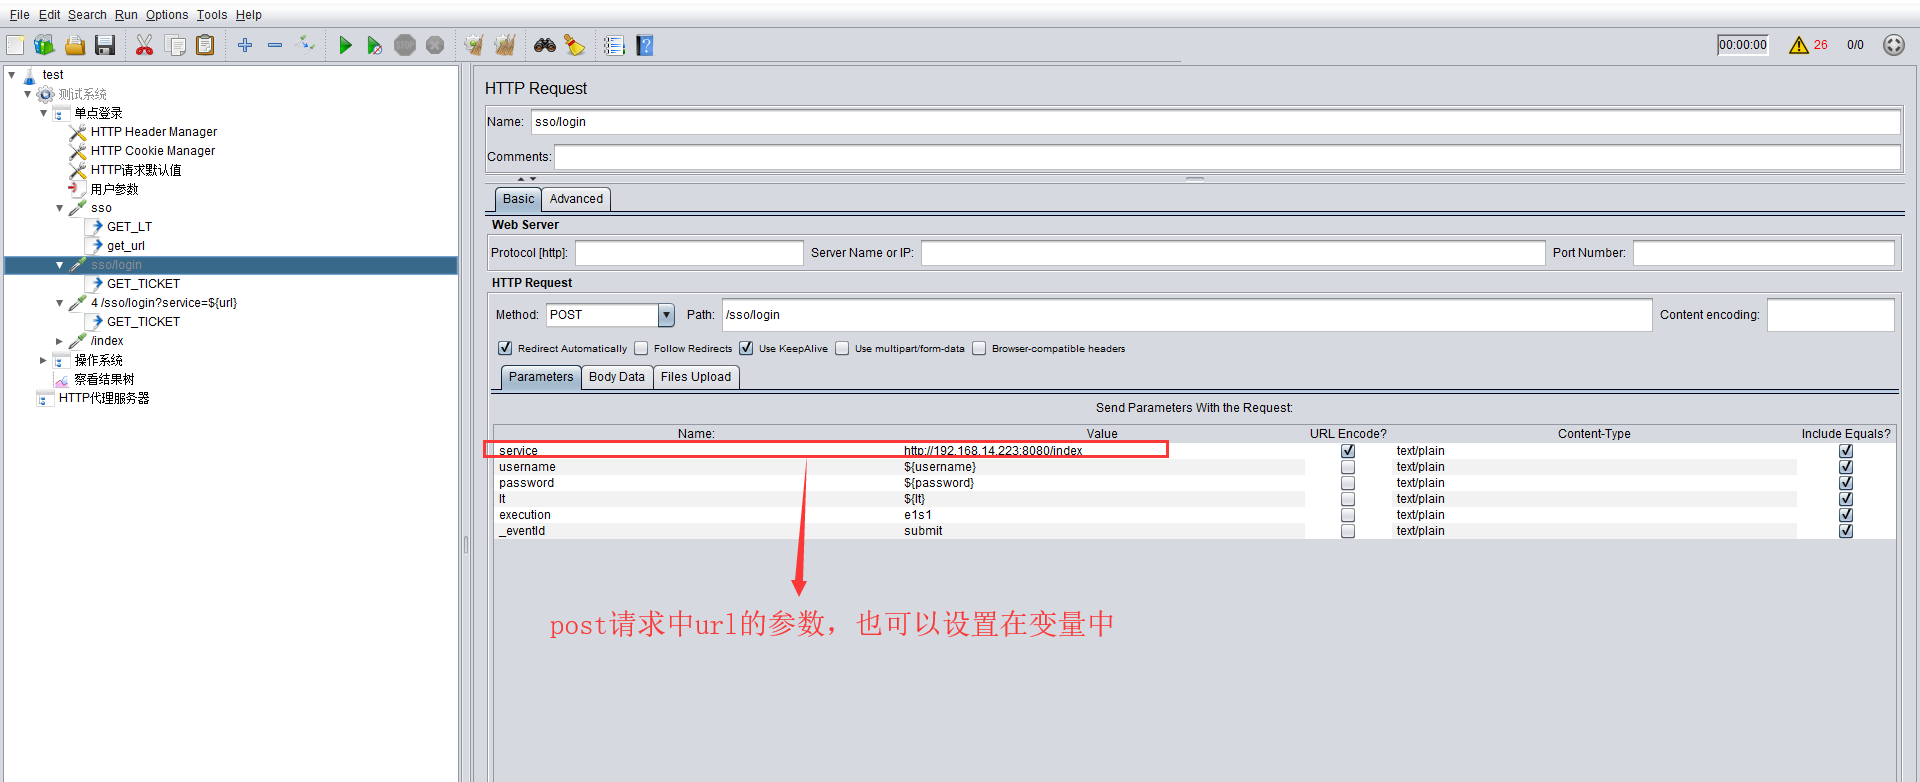Select 察看结果树 tree node

104,379
